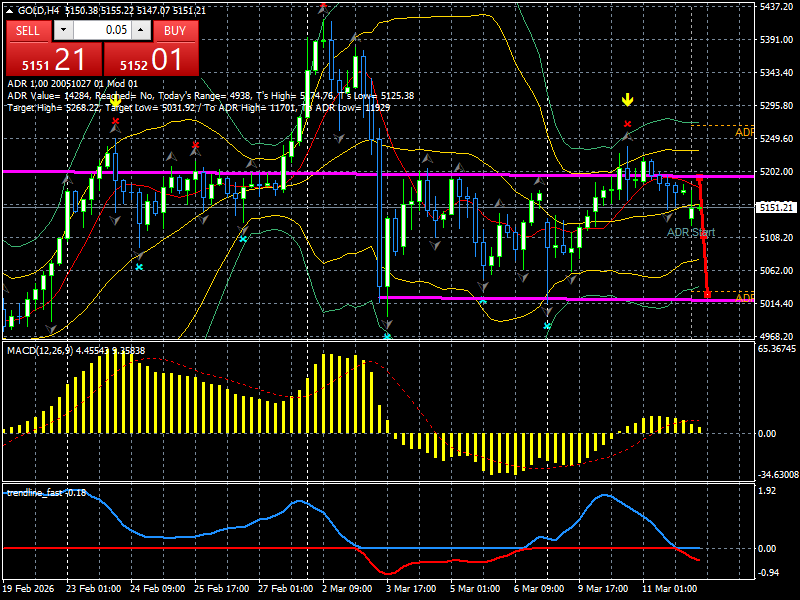The image size is (800, 600).
Task: Click the '25 Feb 17:00' time label
Action: 221,588
